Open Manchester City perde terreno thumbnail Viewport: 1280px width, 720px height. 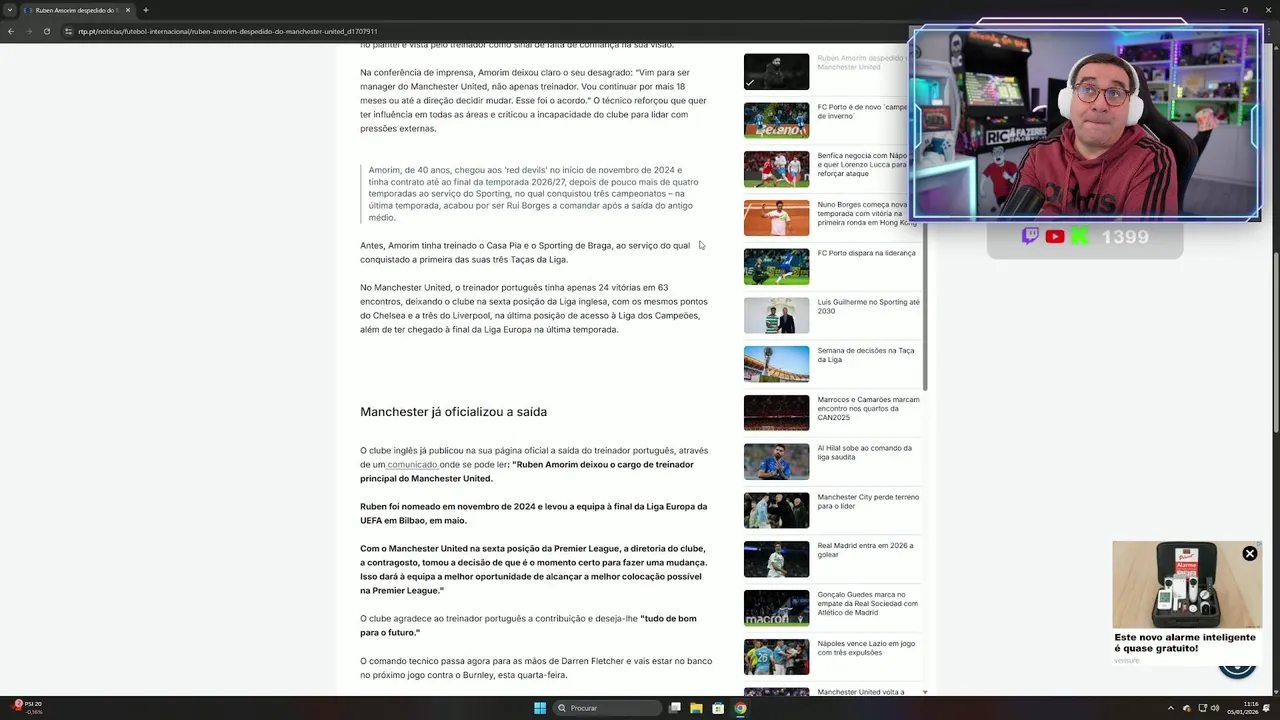(x=776, y=511)
